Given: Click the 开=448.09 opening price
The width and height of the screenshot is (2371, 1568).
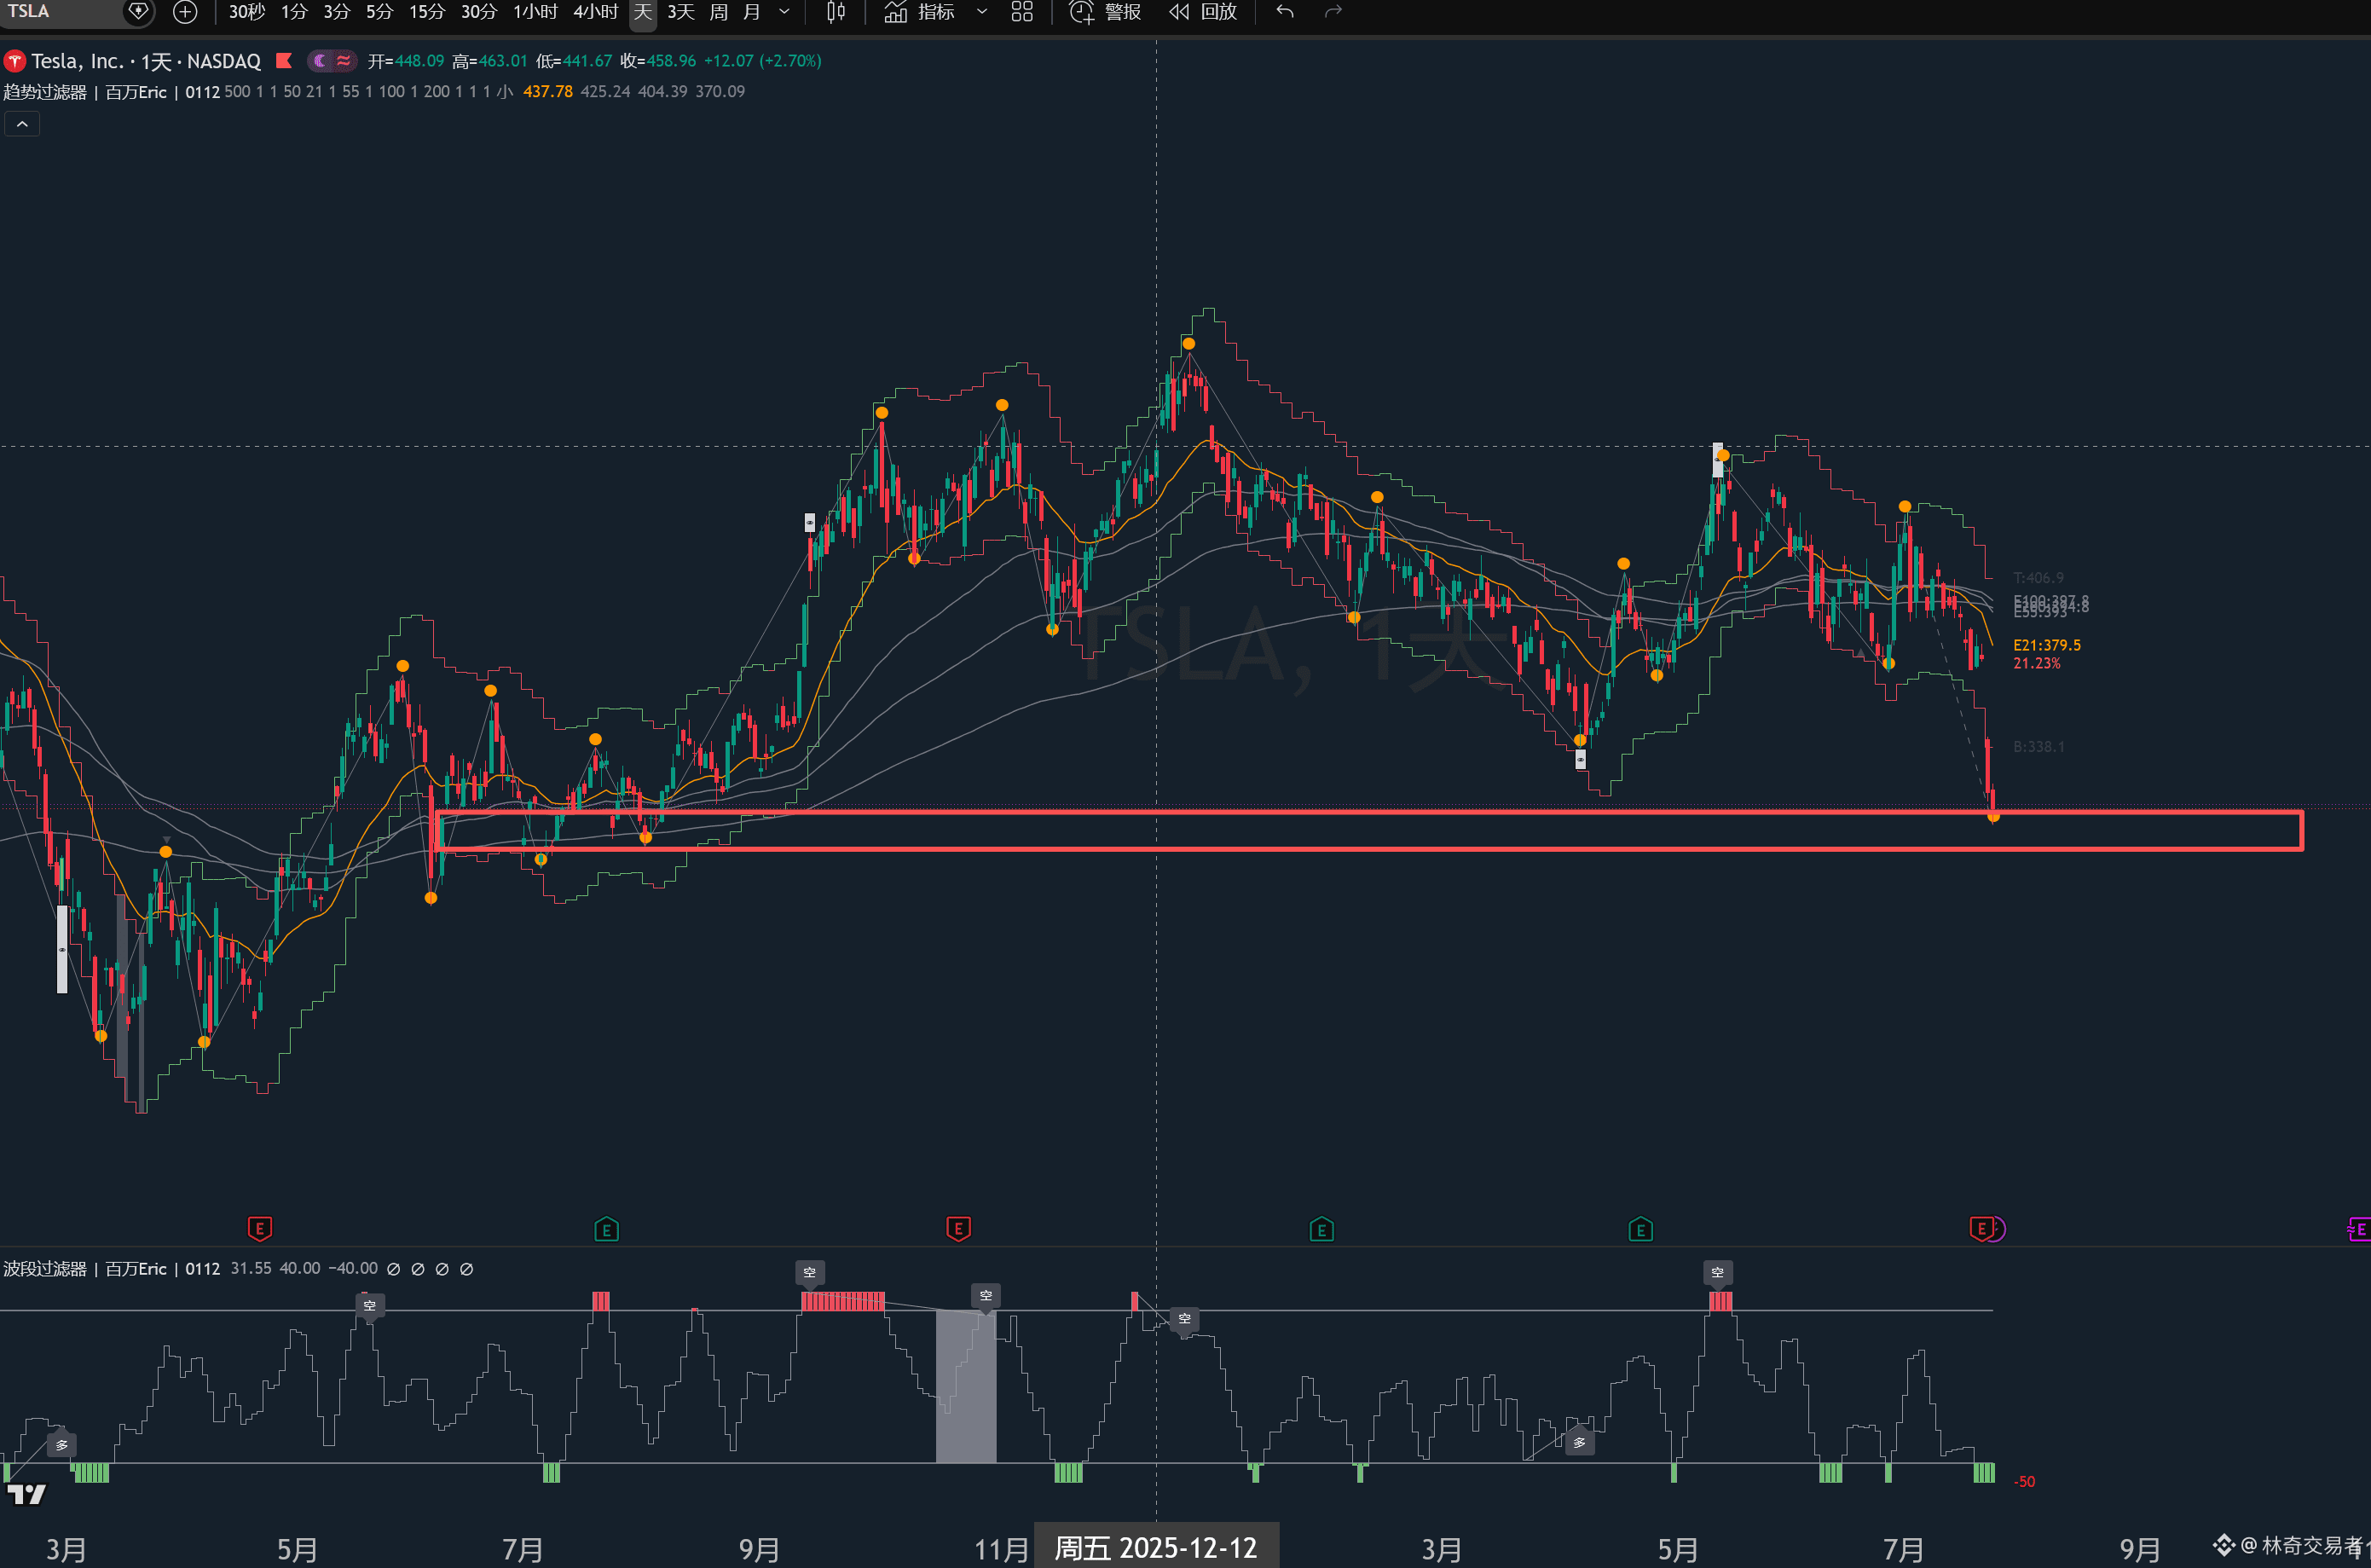Looking at the screenshot, I should point(406,61).
